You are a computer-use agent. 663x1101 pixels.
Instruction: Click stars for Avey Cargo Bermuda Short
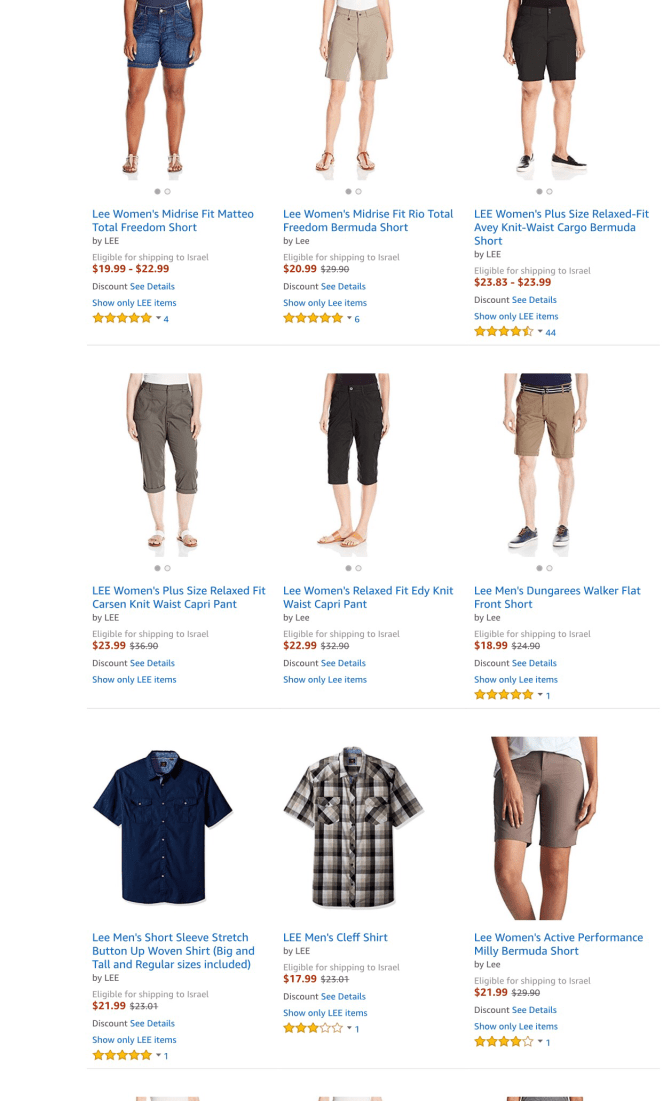click(504, 331)
